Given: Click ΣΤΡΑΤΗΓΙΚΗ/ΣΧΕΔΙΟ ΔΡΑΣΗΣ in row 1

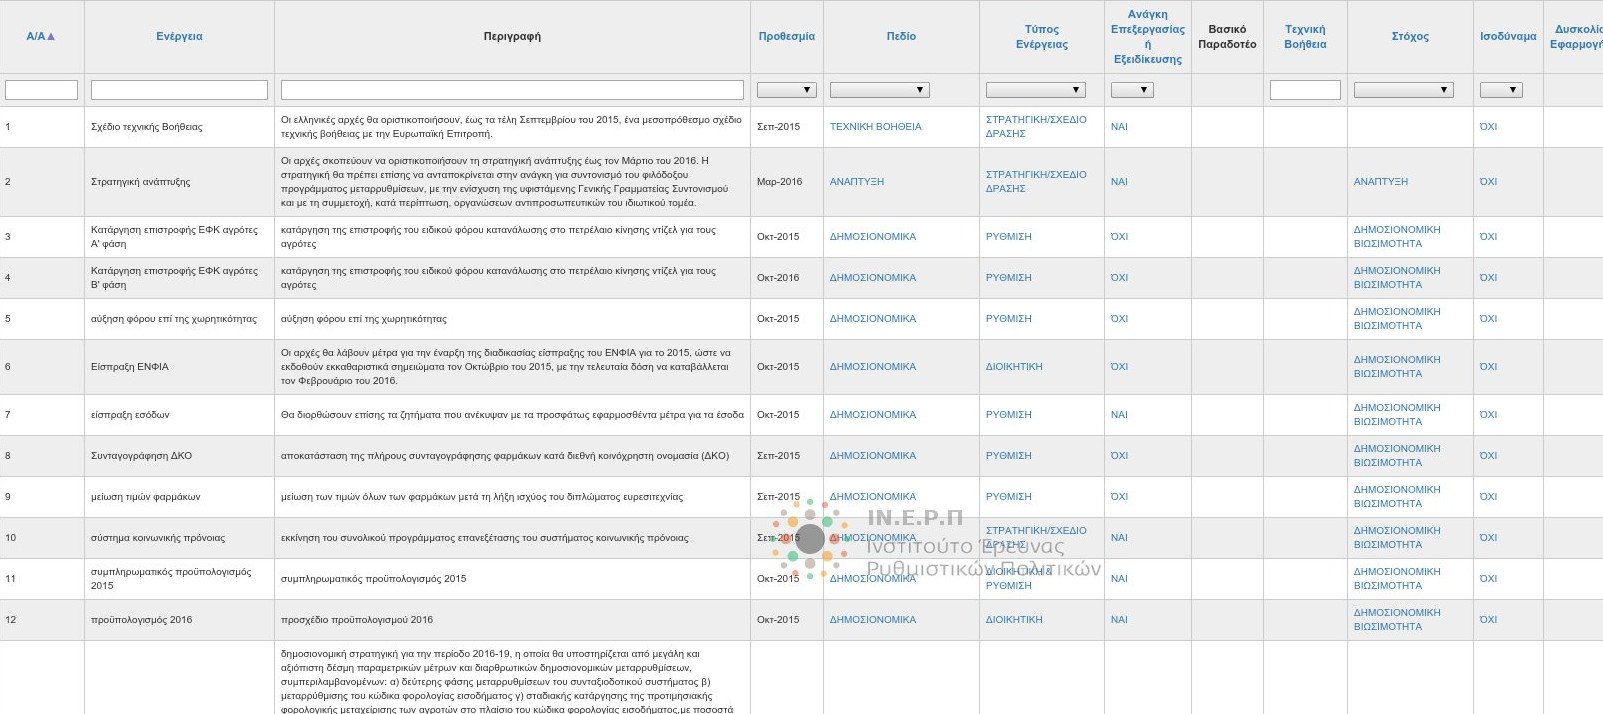Looking at the screenshot, I should 1036,127.
